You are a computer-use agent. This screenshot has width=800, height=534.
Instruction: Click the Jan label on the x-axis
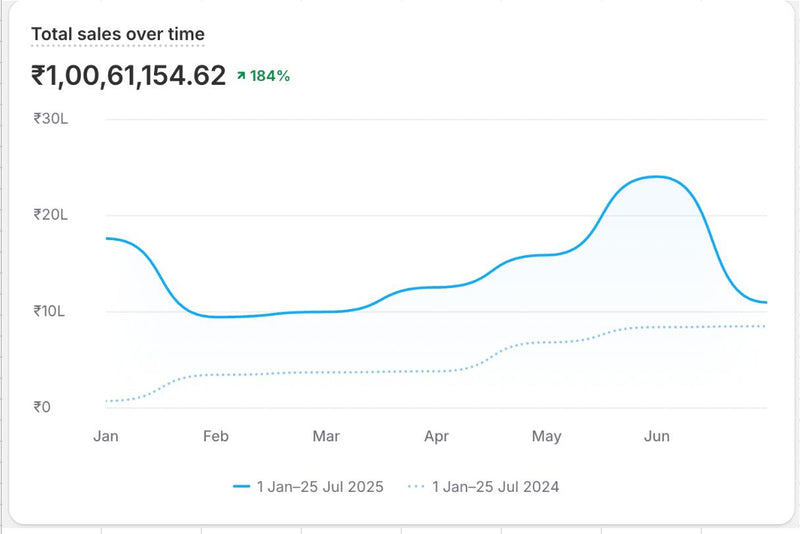pos(105,436)
